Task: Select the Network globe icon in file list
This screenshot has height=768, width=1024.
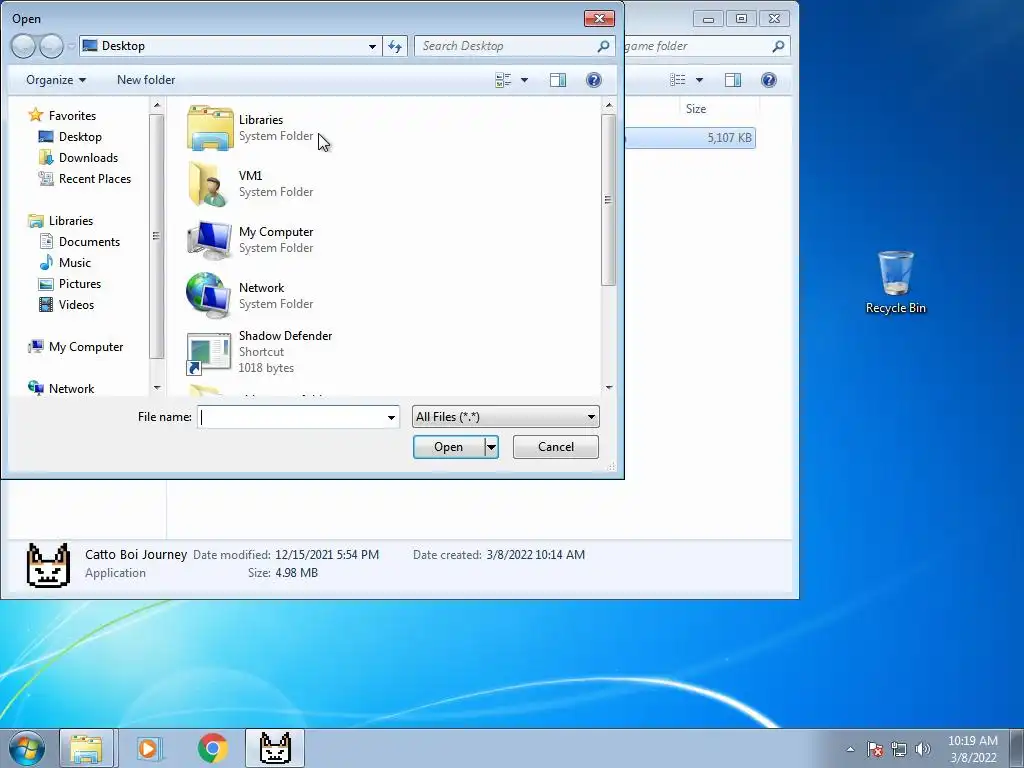Action: coord(210,296)
